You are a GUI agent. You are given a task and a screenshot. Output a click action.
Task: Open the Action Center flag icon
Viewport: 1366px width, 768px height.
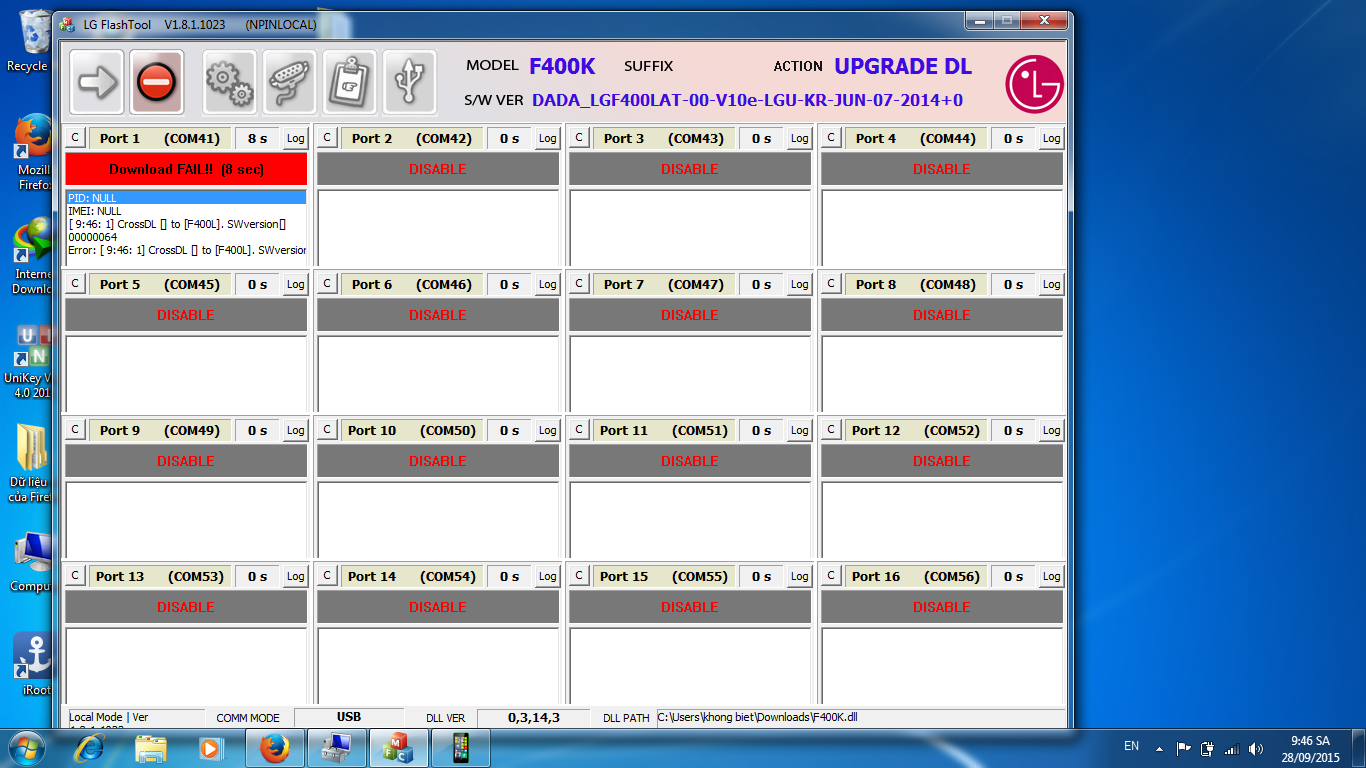[x=1183, y=748]
